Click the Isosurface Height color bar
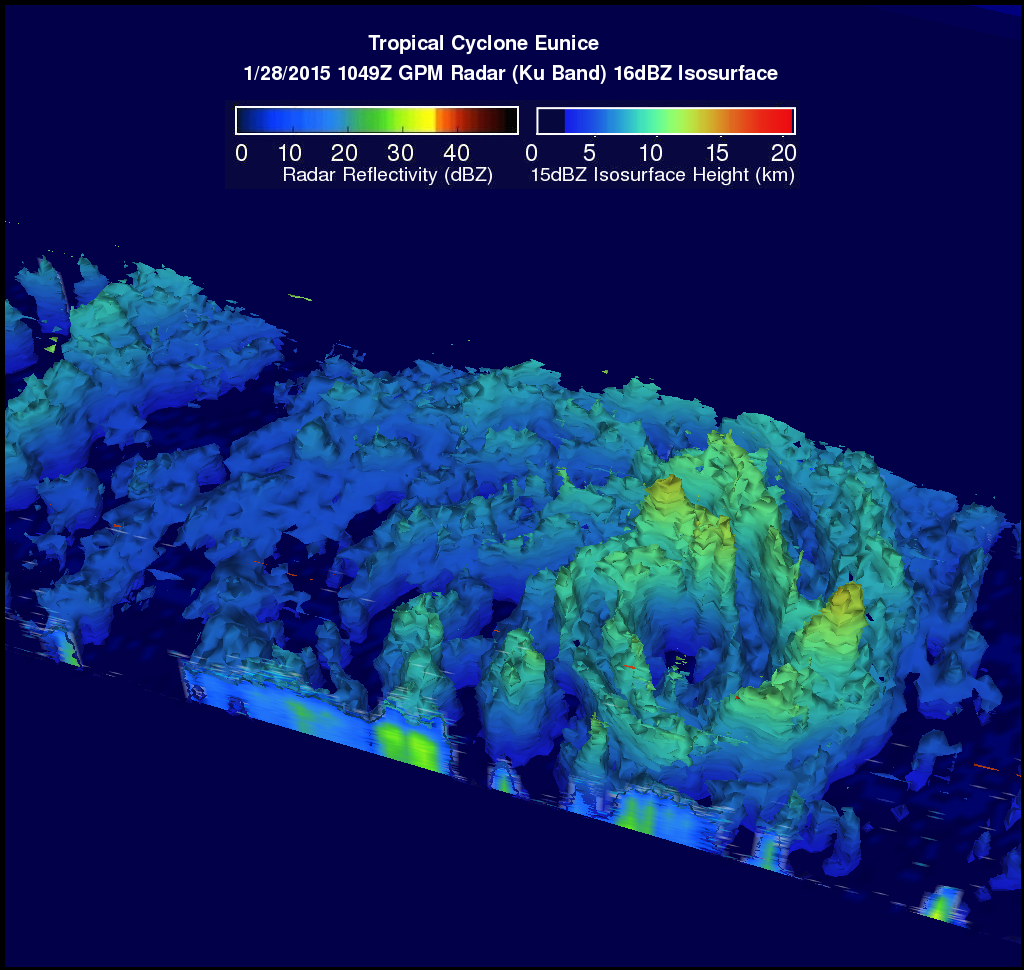 tap(665, 120)
